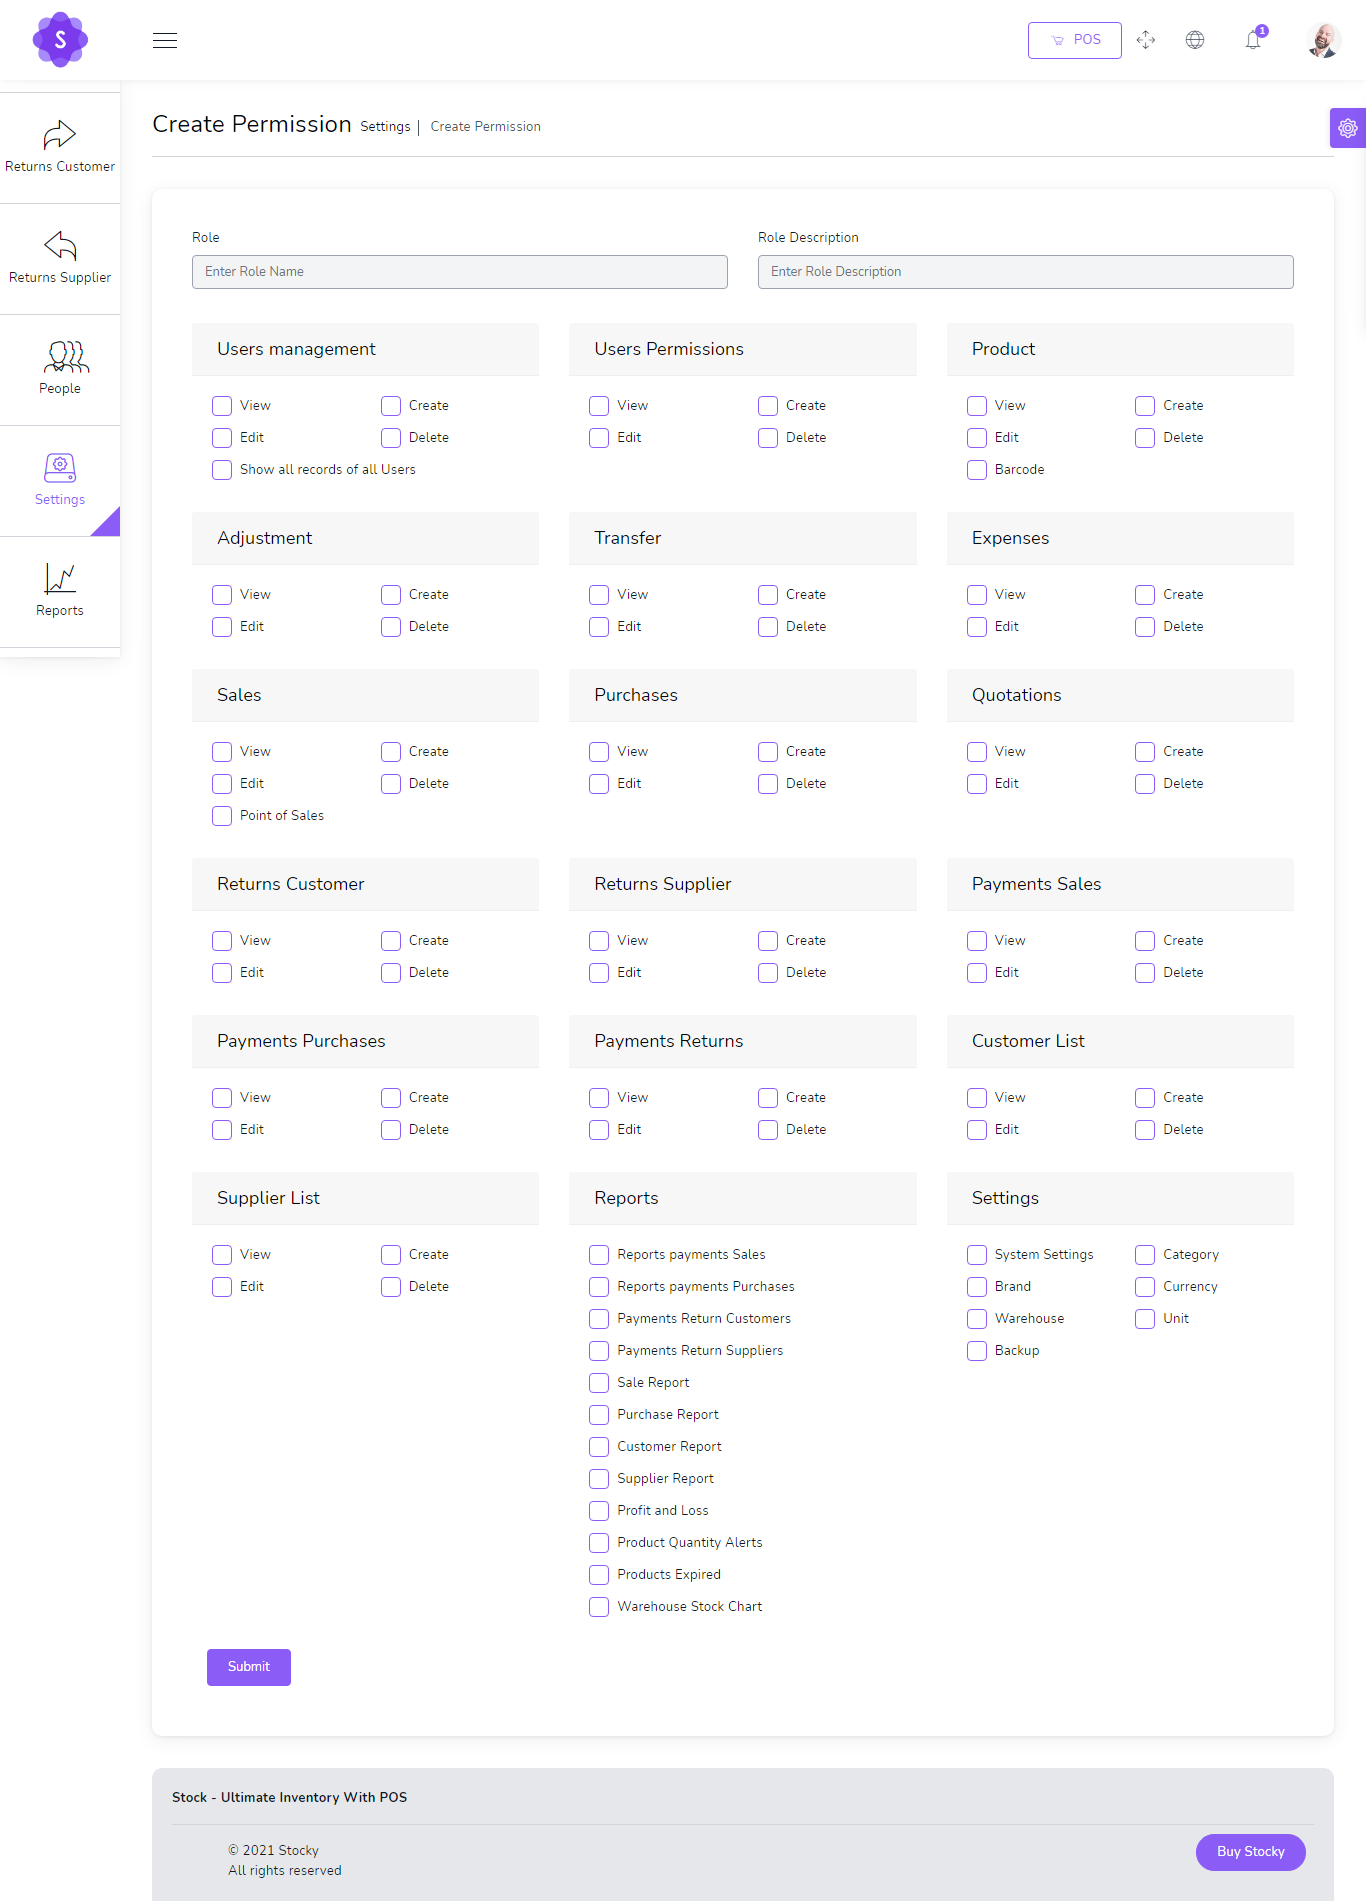Open the People sidebar section
Screen dimensions: 1366x1901
click(60, 369)
